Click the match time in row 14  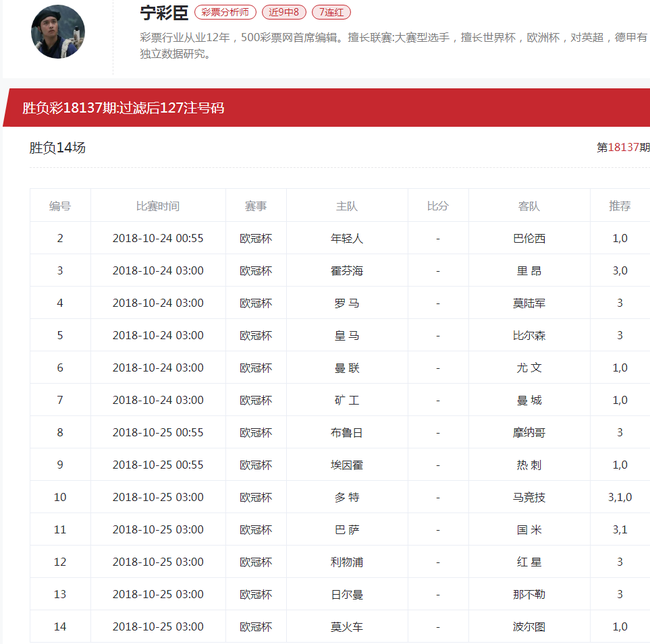click(158, 627)
